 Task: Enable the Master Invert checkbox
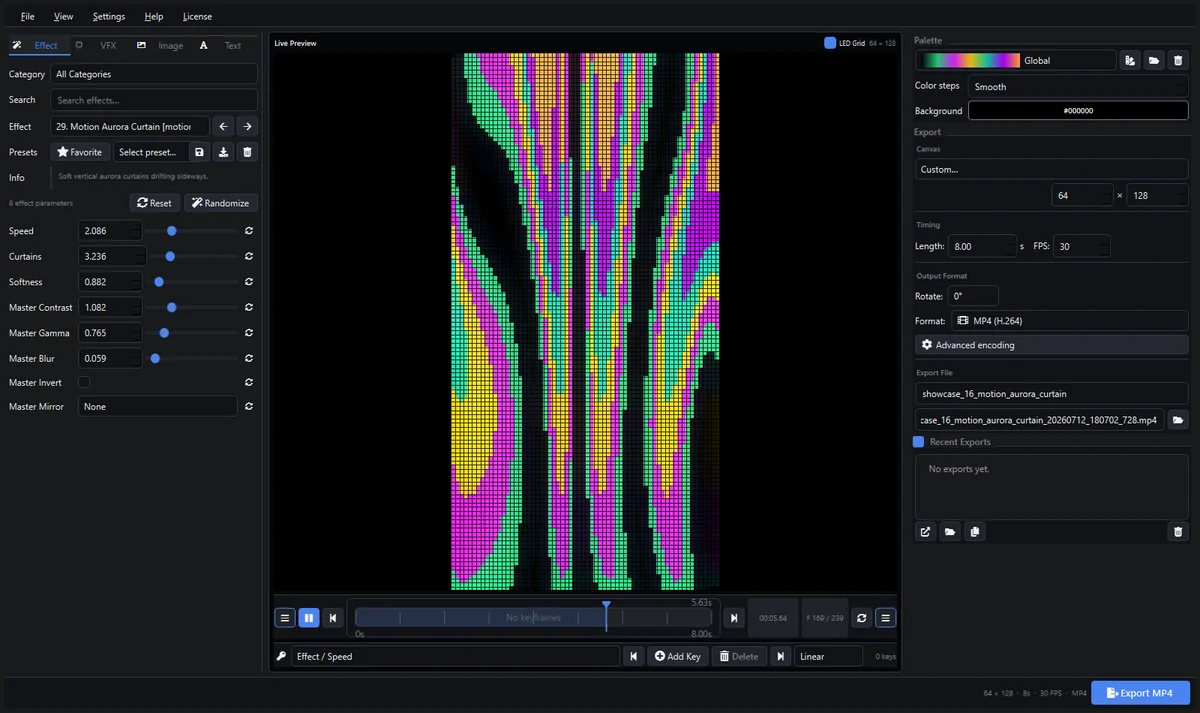pyautogui.click(x=84, y=382)
